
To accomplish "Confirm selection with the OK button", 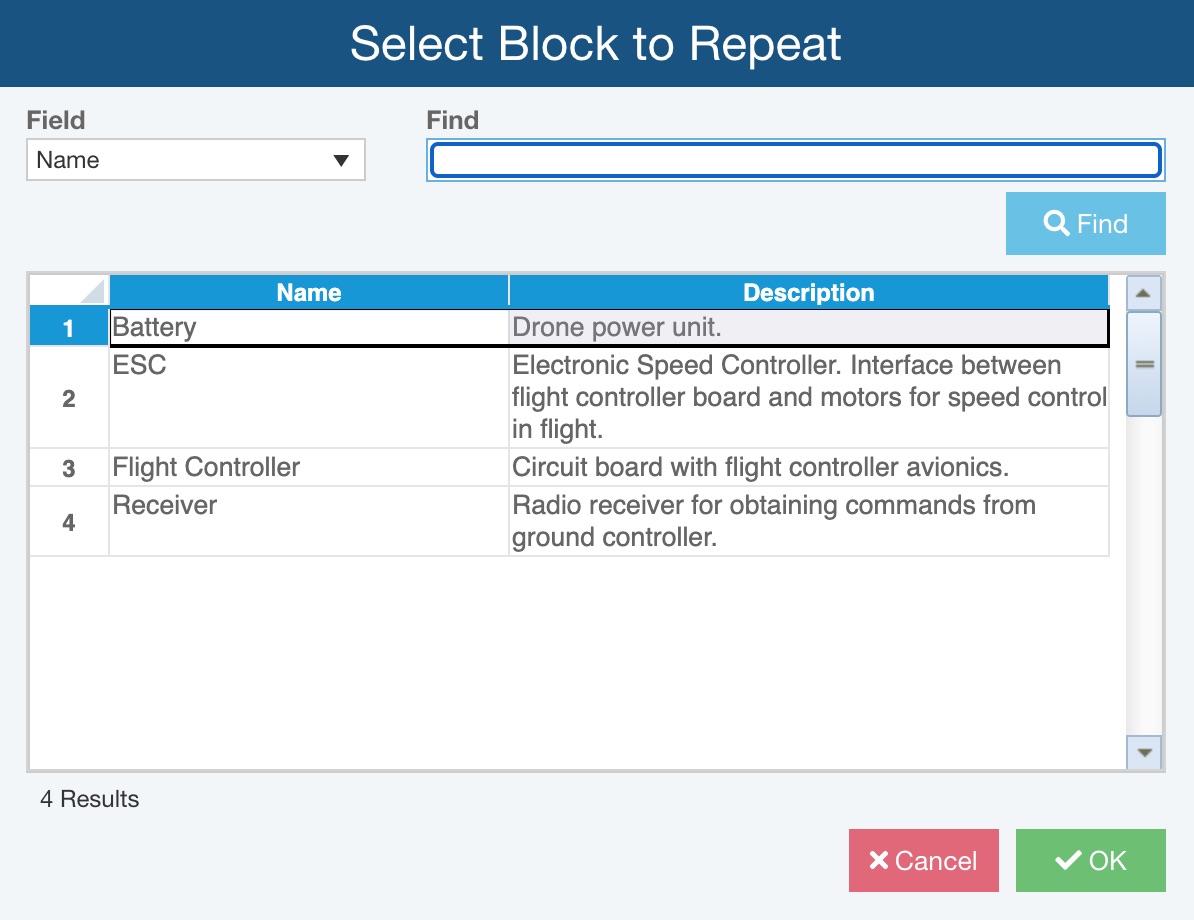I will 1090,860.
